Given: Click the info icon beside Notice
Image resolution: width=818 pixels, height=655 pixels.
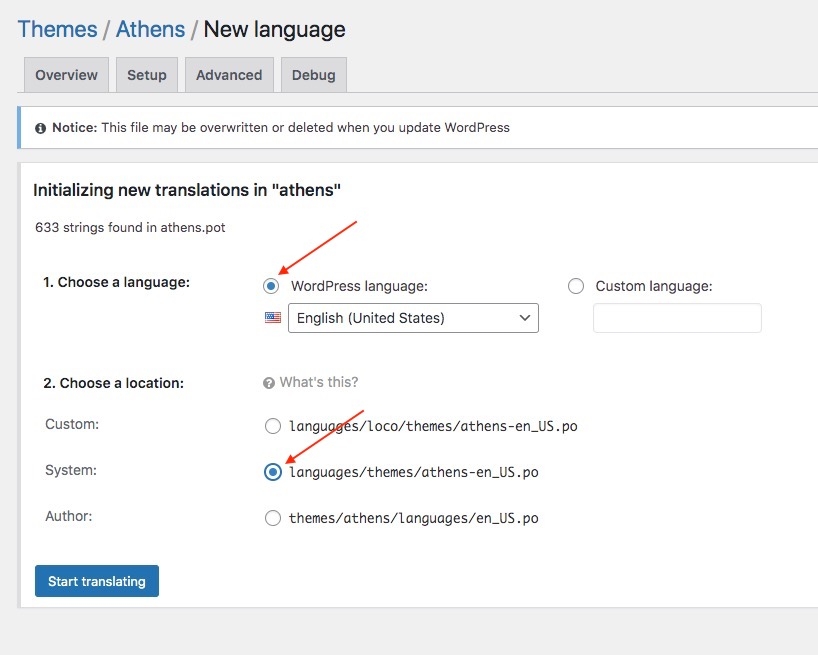Looking at the screenshot, I should pyautogui.click(x=40, y=128).
